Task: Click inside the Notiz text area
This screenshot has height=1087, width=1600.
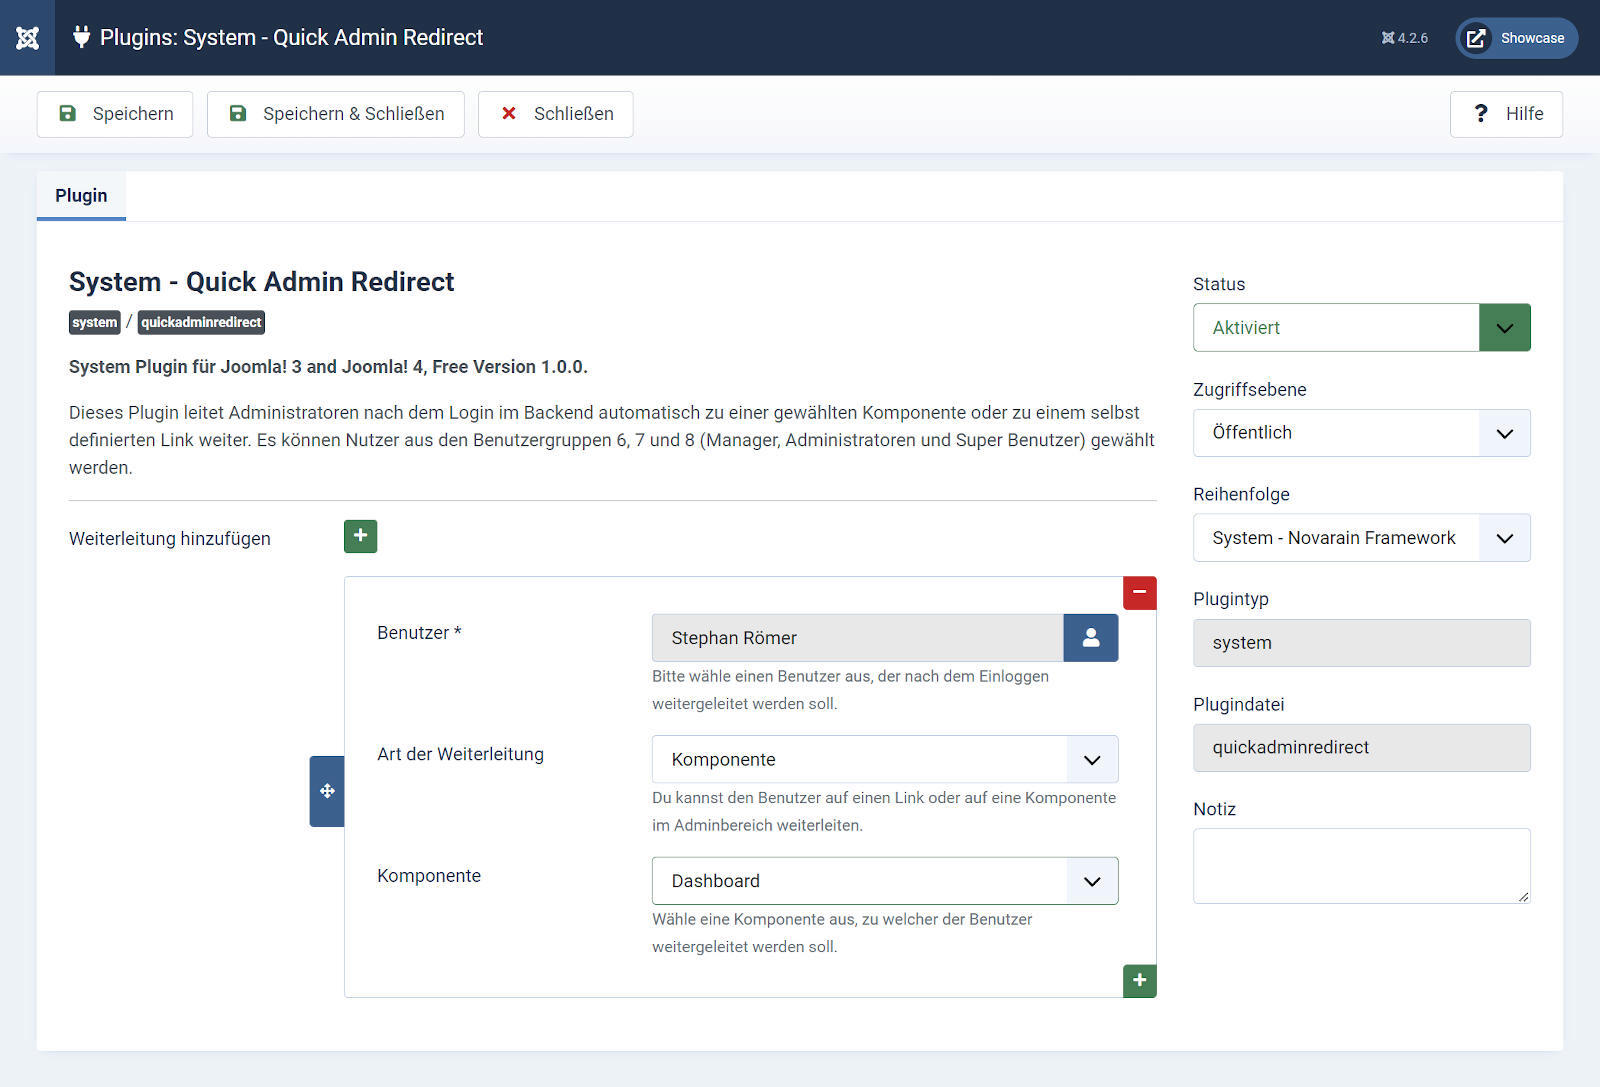Action: tap(1361, 865)
